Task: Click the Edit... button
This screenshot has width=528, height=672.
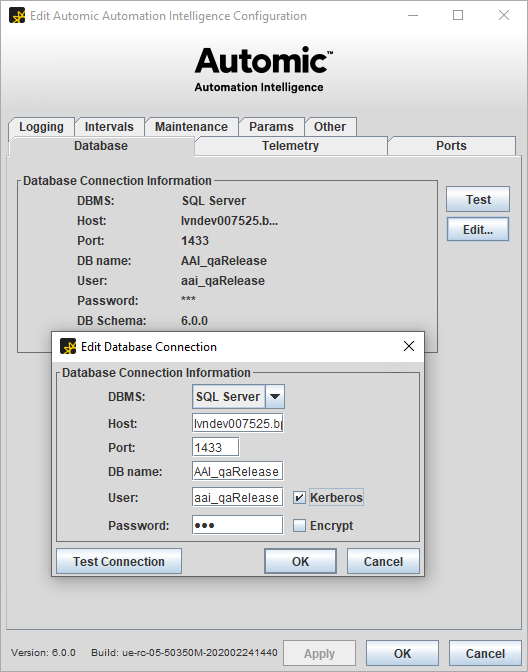Action: click(x=478, y=229)
